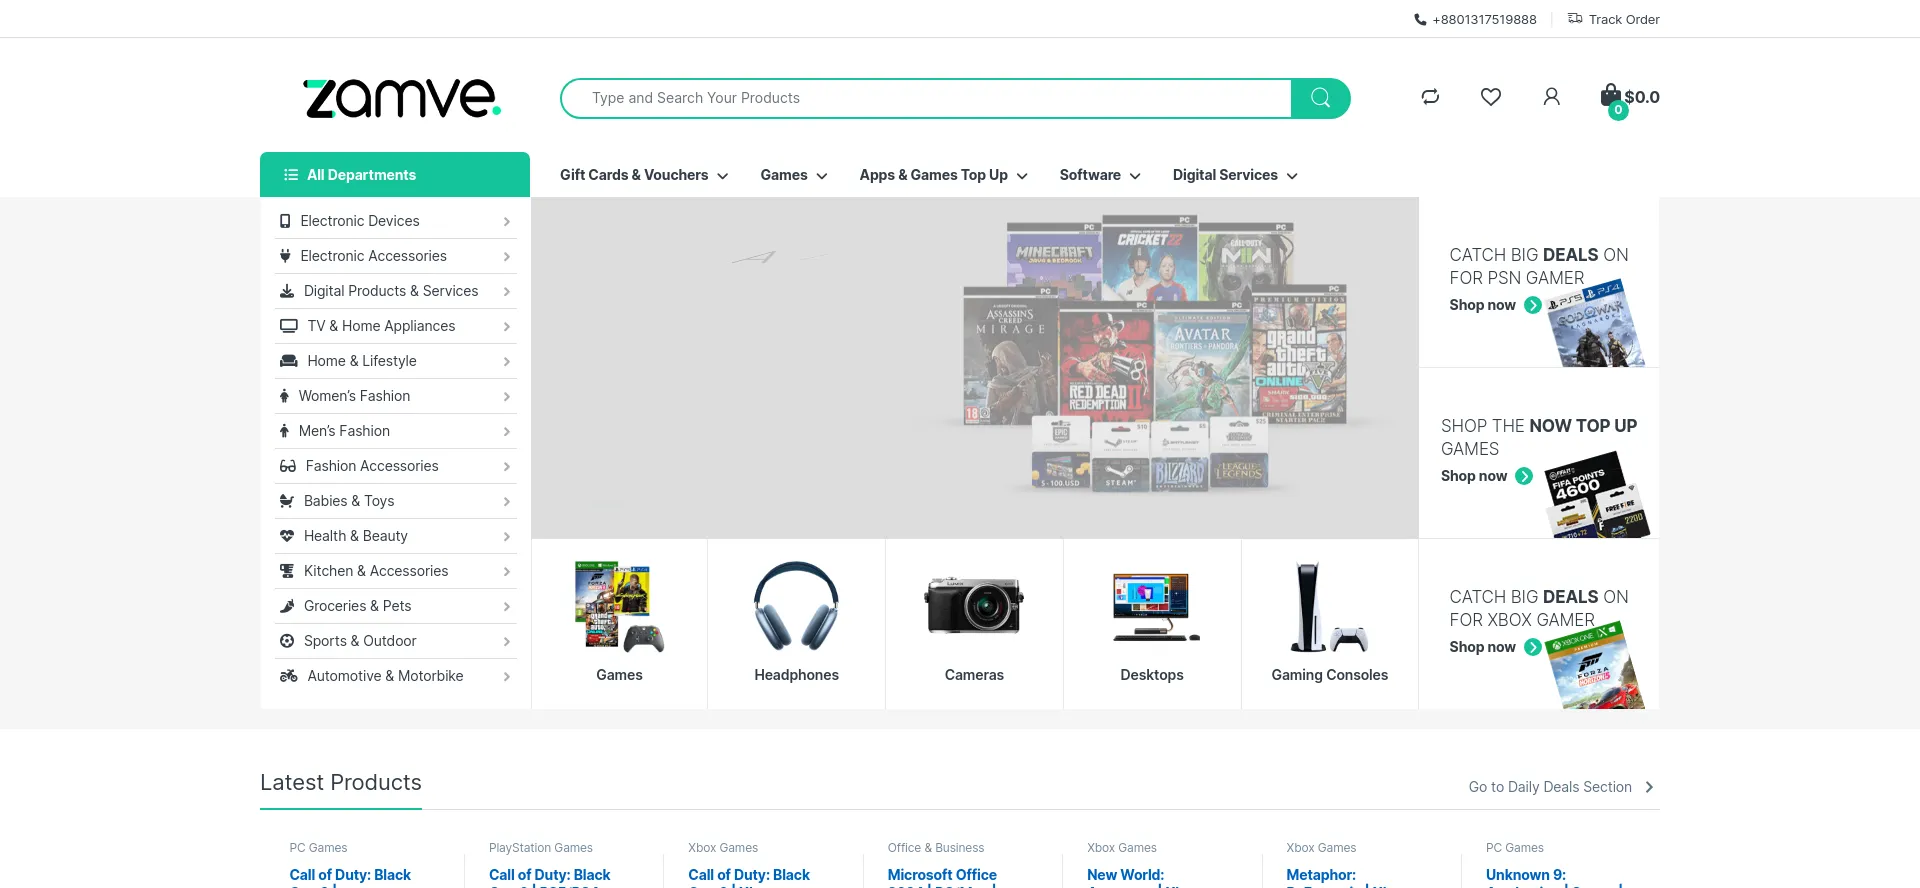Expand Electronic Devices category arrow

pos(506,222)
